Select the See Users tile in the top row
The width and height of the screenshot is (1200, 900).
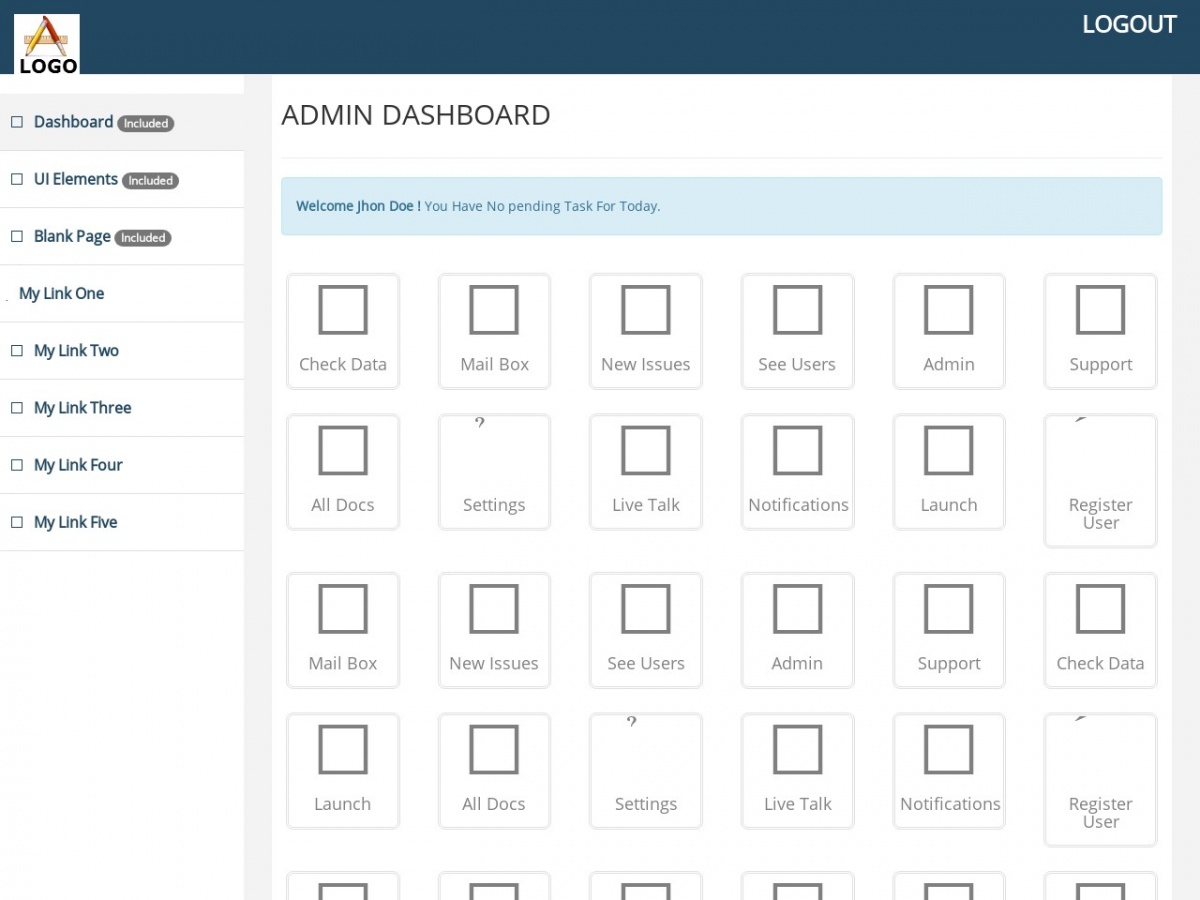tap(797, 331)
